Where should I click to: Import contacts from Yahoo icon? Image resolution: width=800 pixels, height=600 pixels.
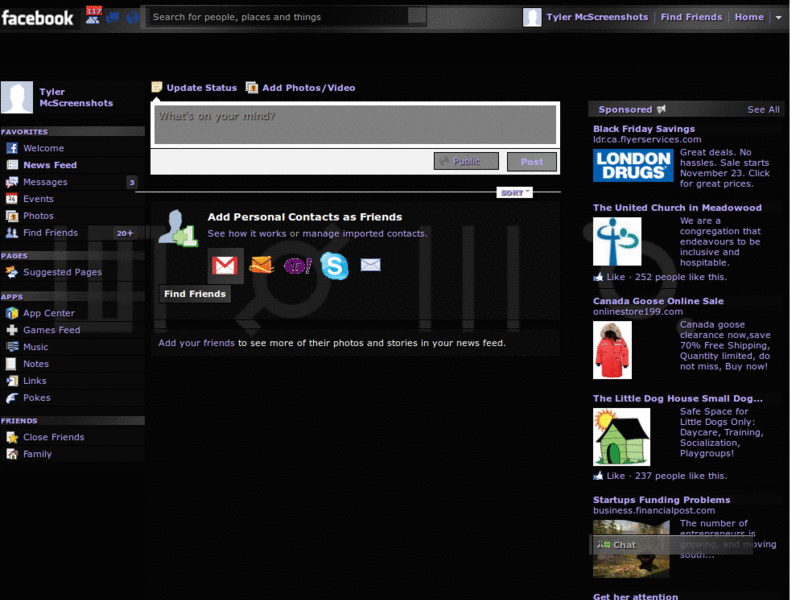[x=298, y=265]
